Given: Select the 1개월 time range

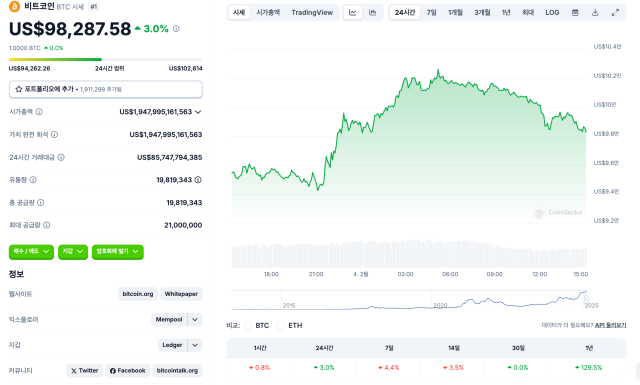Looking at the screenshot, I should coord(455,13).
